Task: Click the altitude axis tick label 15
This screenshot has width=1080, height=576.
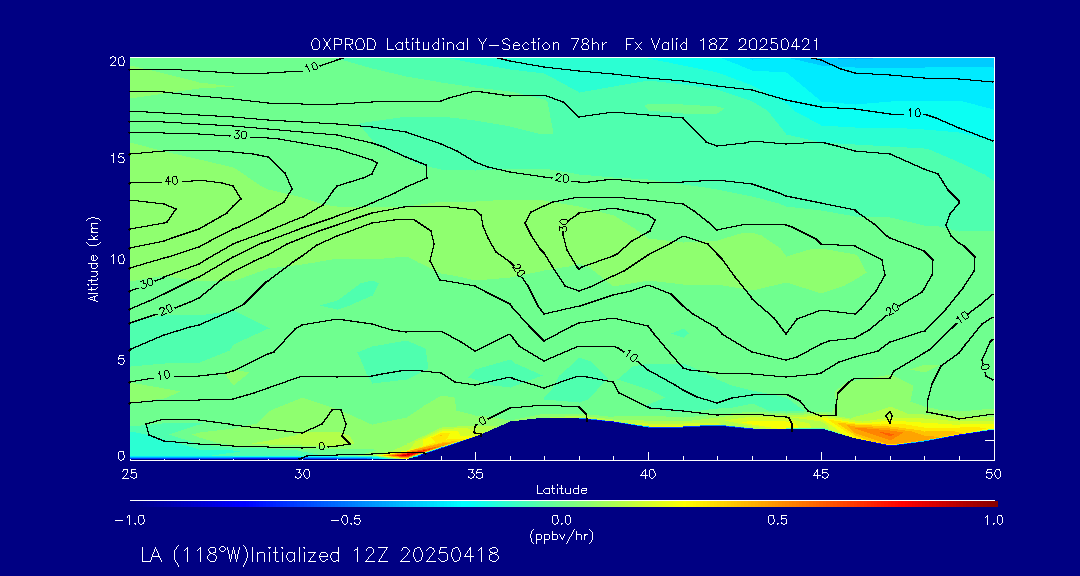Action: click(x=117, y=157)
